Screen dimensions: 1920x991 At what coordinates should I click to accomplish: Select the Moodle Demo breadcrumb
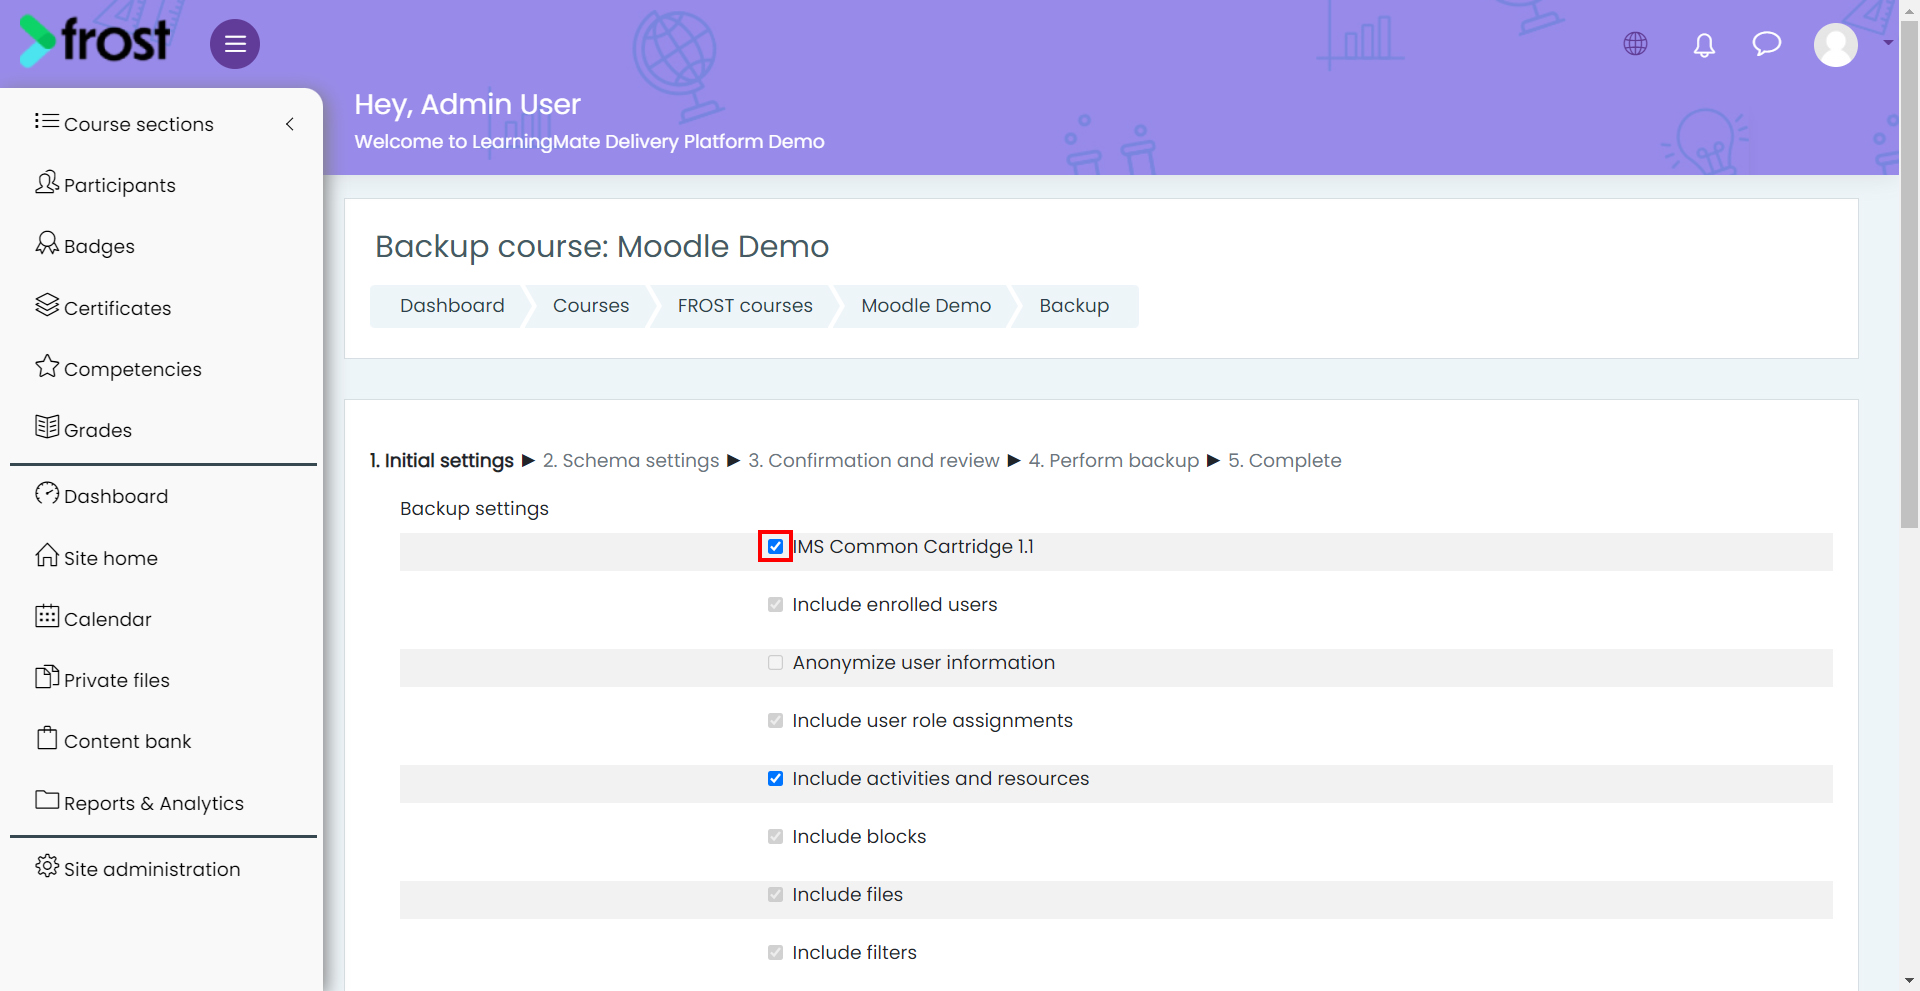(926, 306)
